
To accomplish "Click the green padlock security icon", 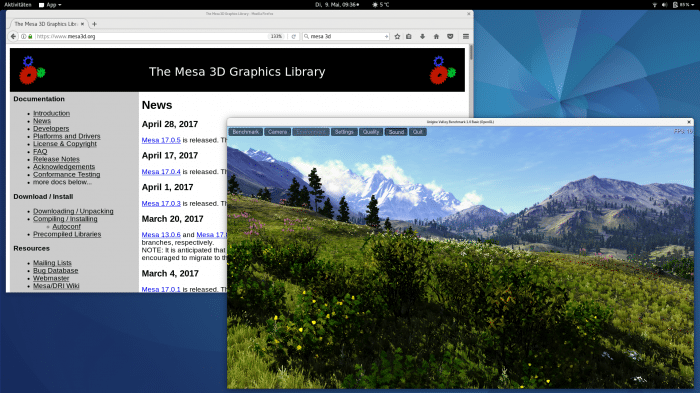I will [30, 37].
